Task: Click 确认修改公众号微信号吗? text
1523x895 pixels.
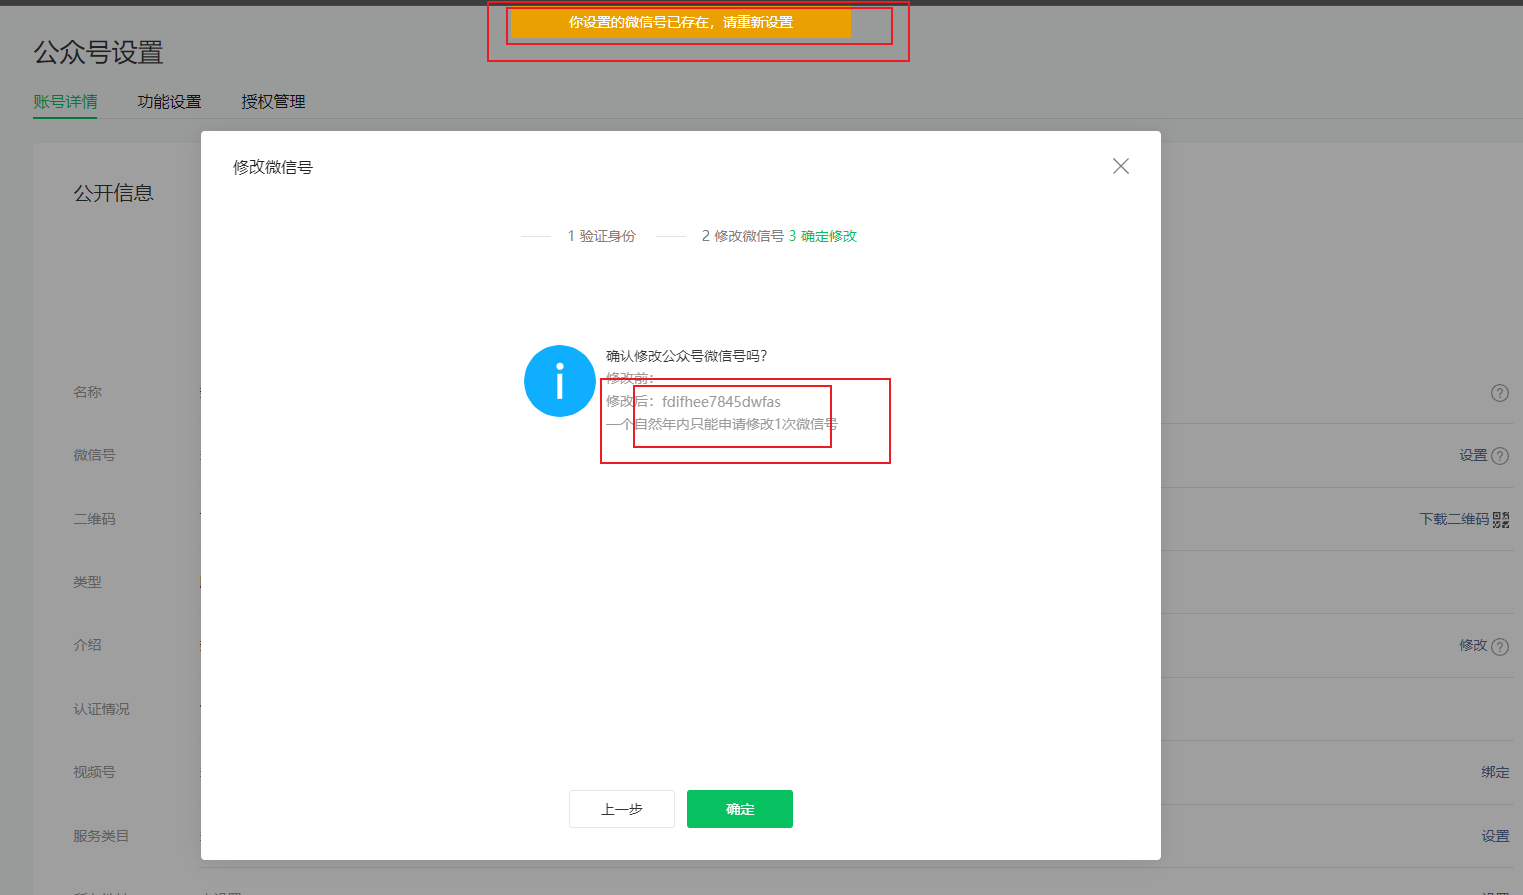Action: coord(686,356)
